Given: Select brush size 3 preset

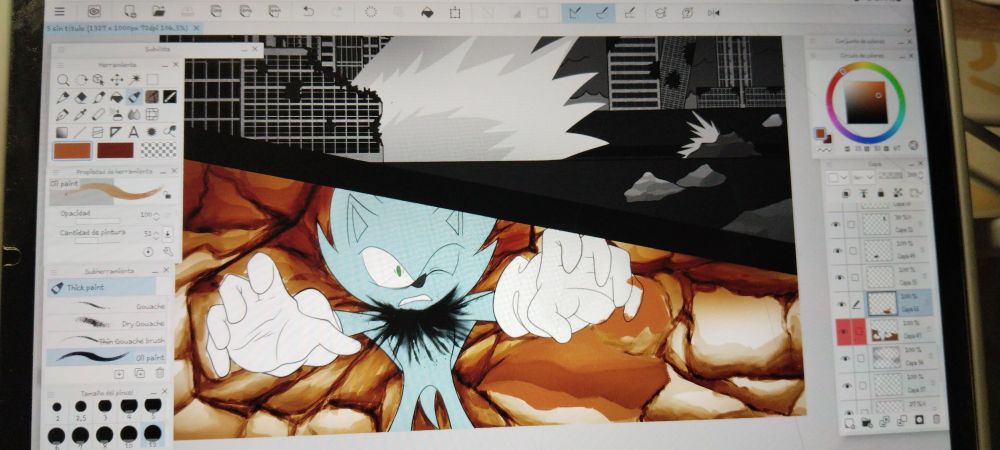Looking at the screenshot, I should (x=105, y=409).
